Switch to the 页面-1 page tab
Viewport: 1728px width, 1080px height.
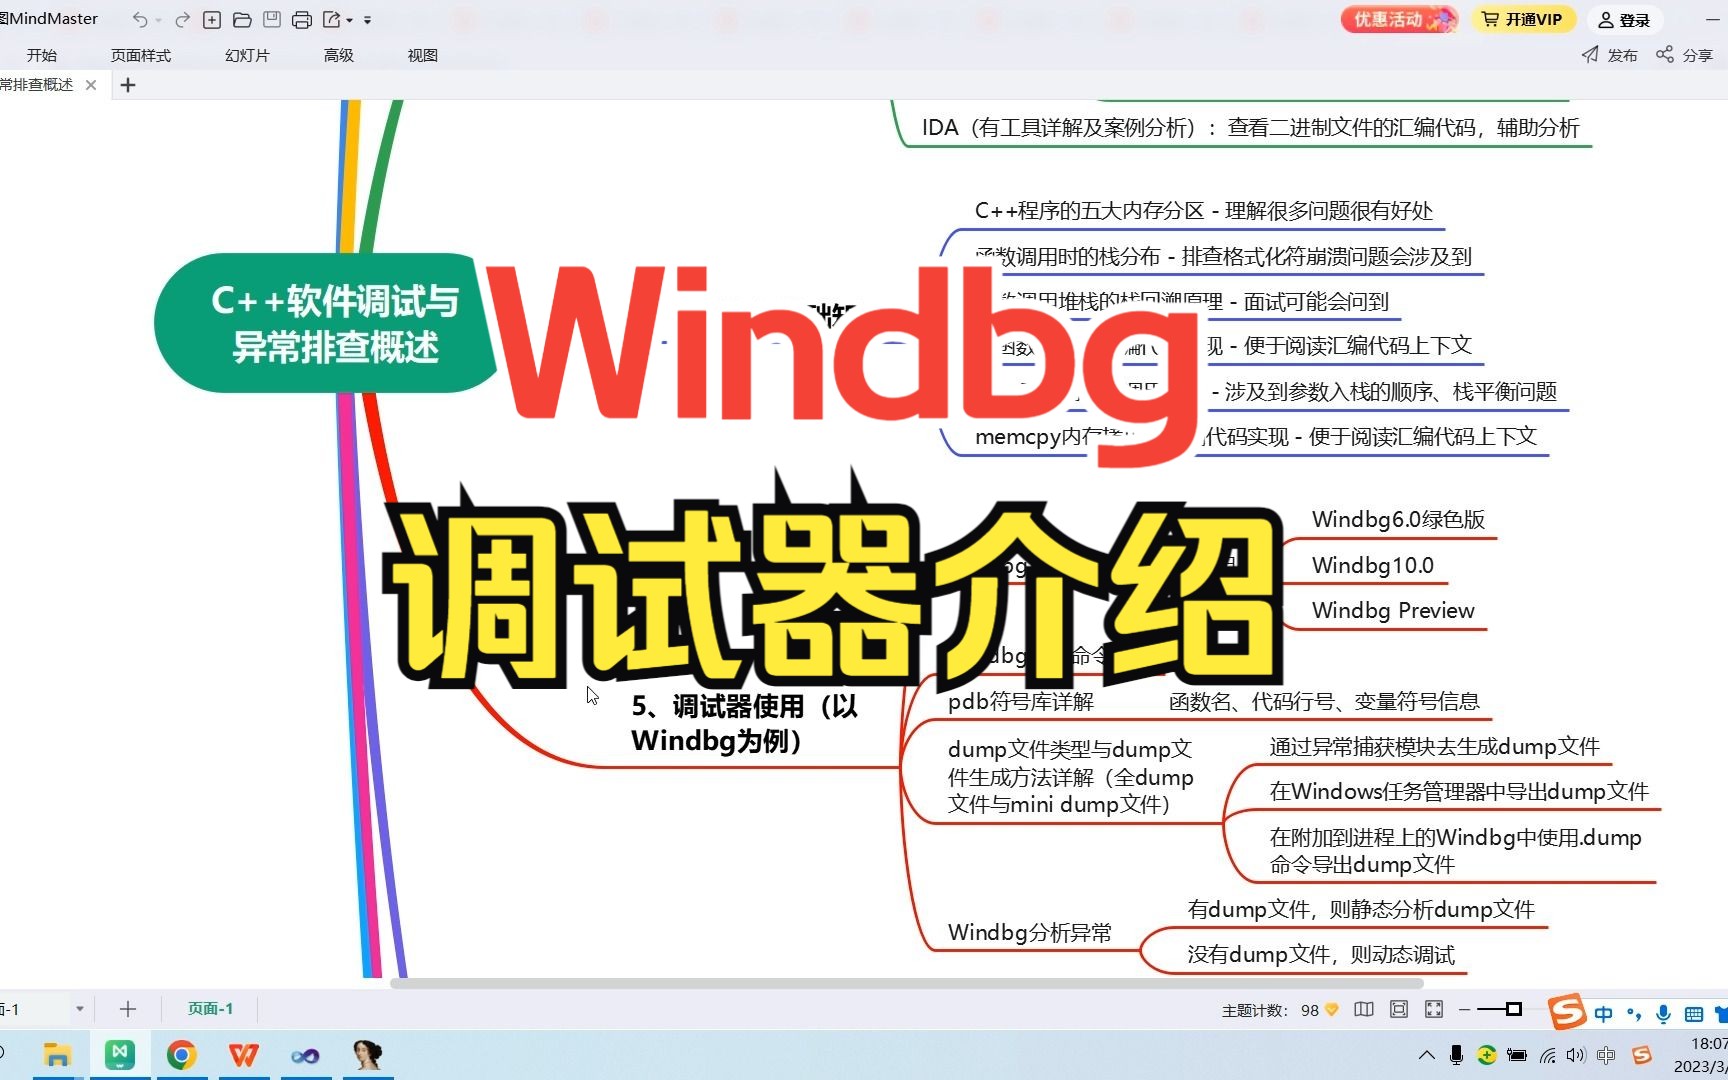210,1009
